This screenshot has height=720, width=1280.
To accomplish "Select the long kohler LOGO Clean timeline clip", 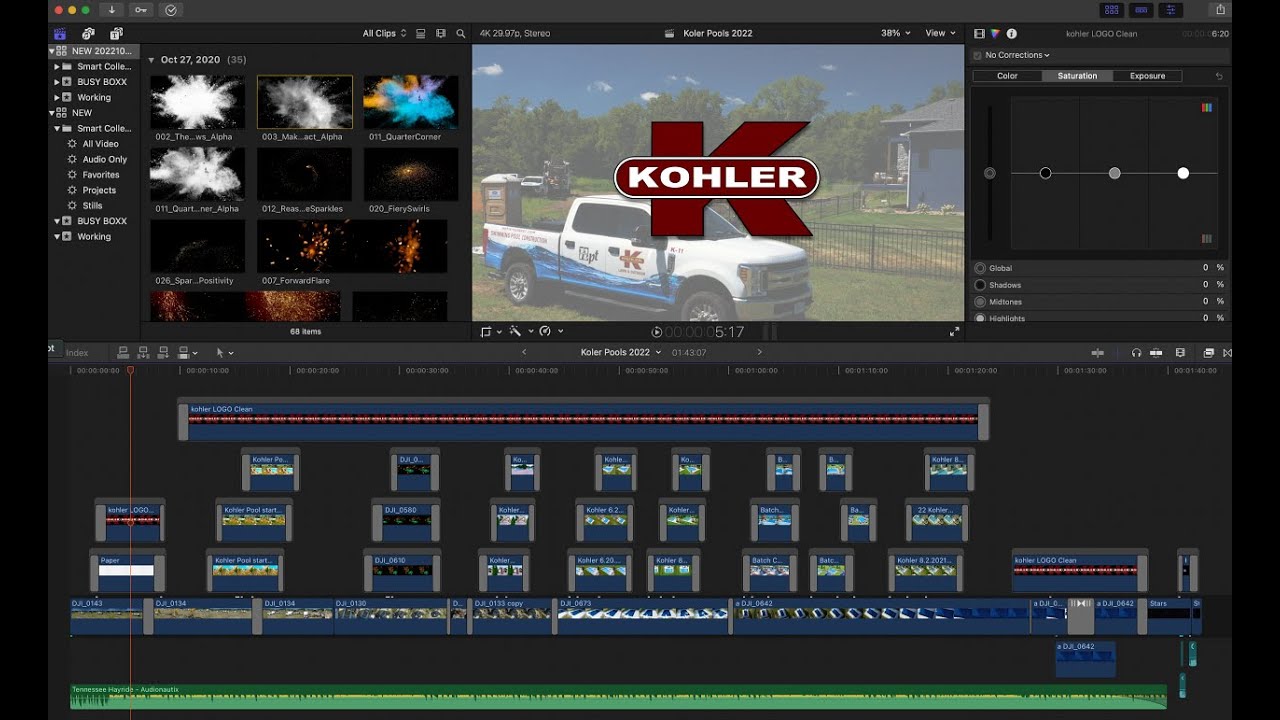I will (x=583, y=419).
